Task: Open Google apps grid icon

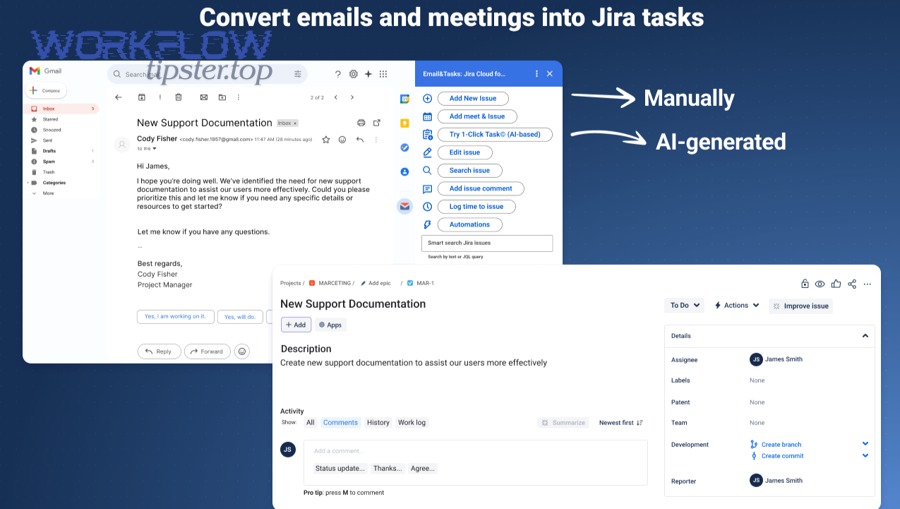Action: tap(383, 74)
